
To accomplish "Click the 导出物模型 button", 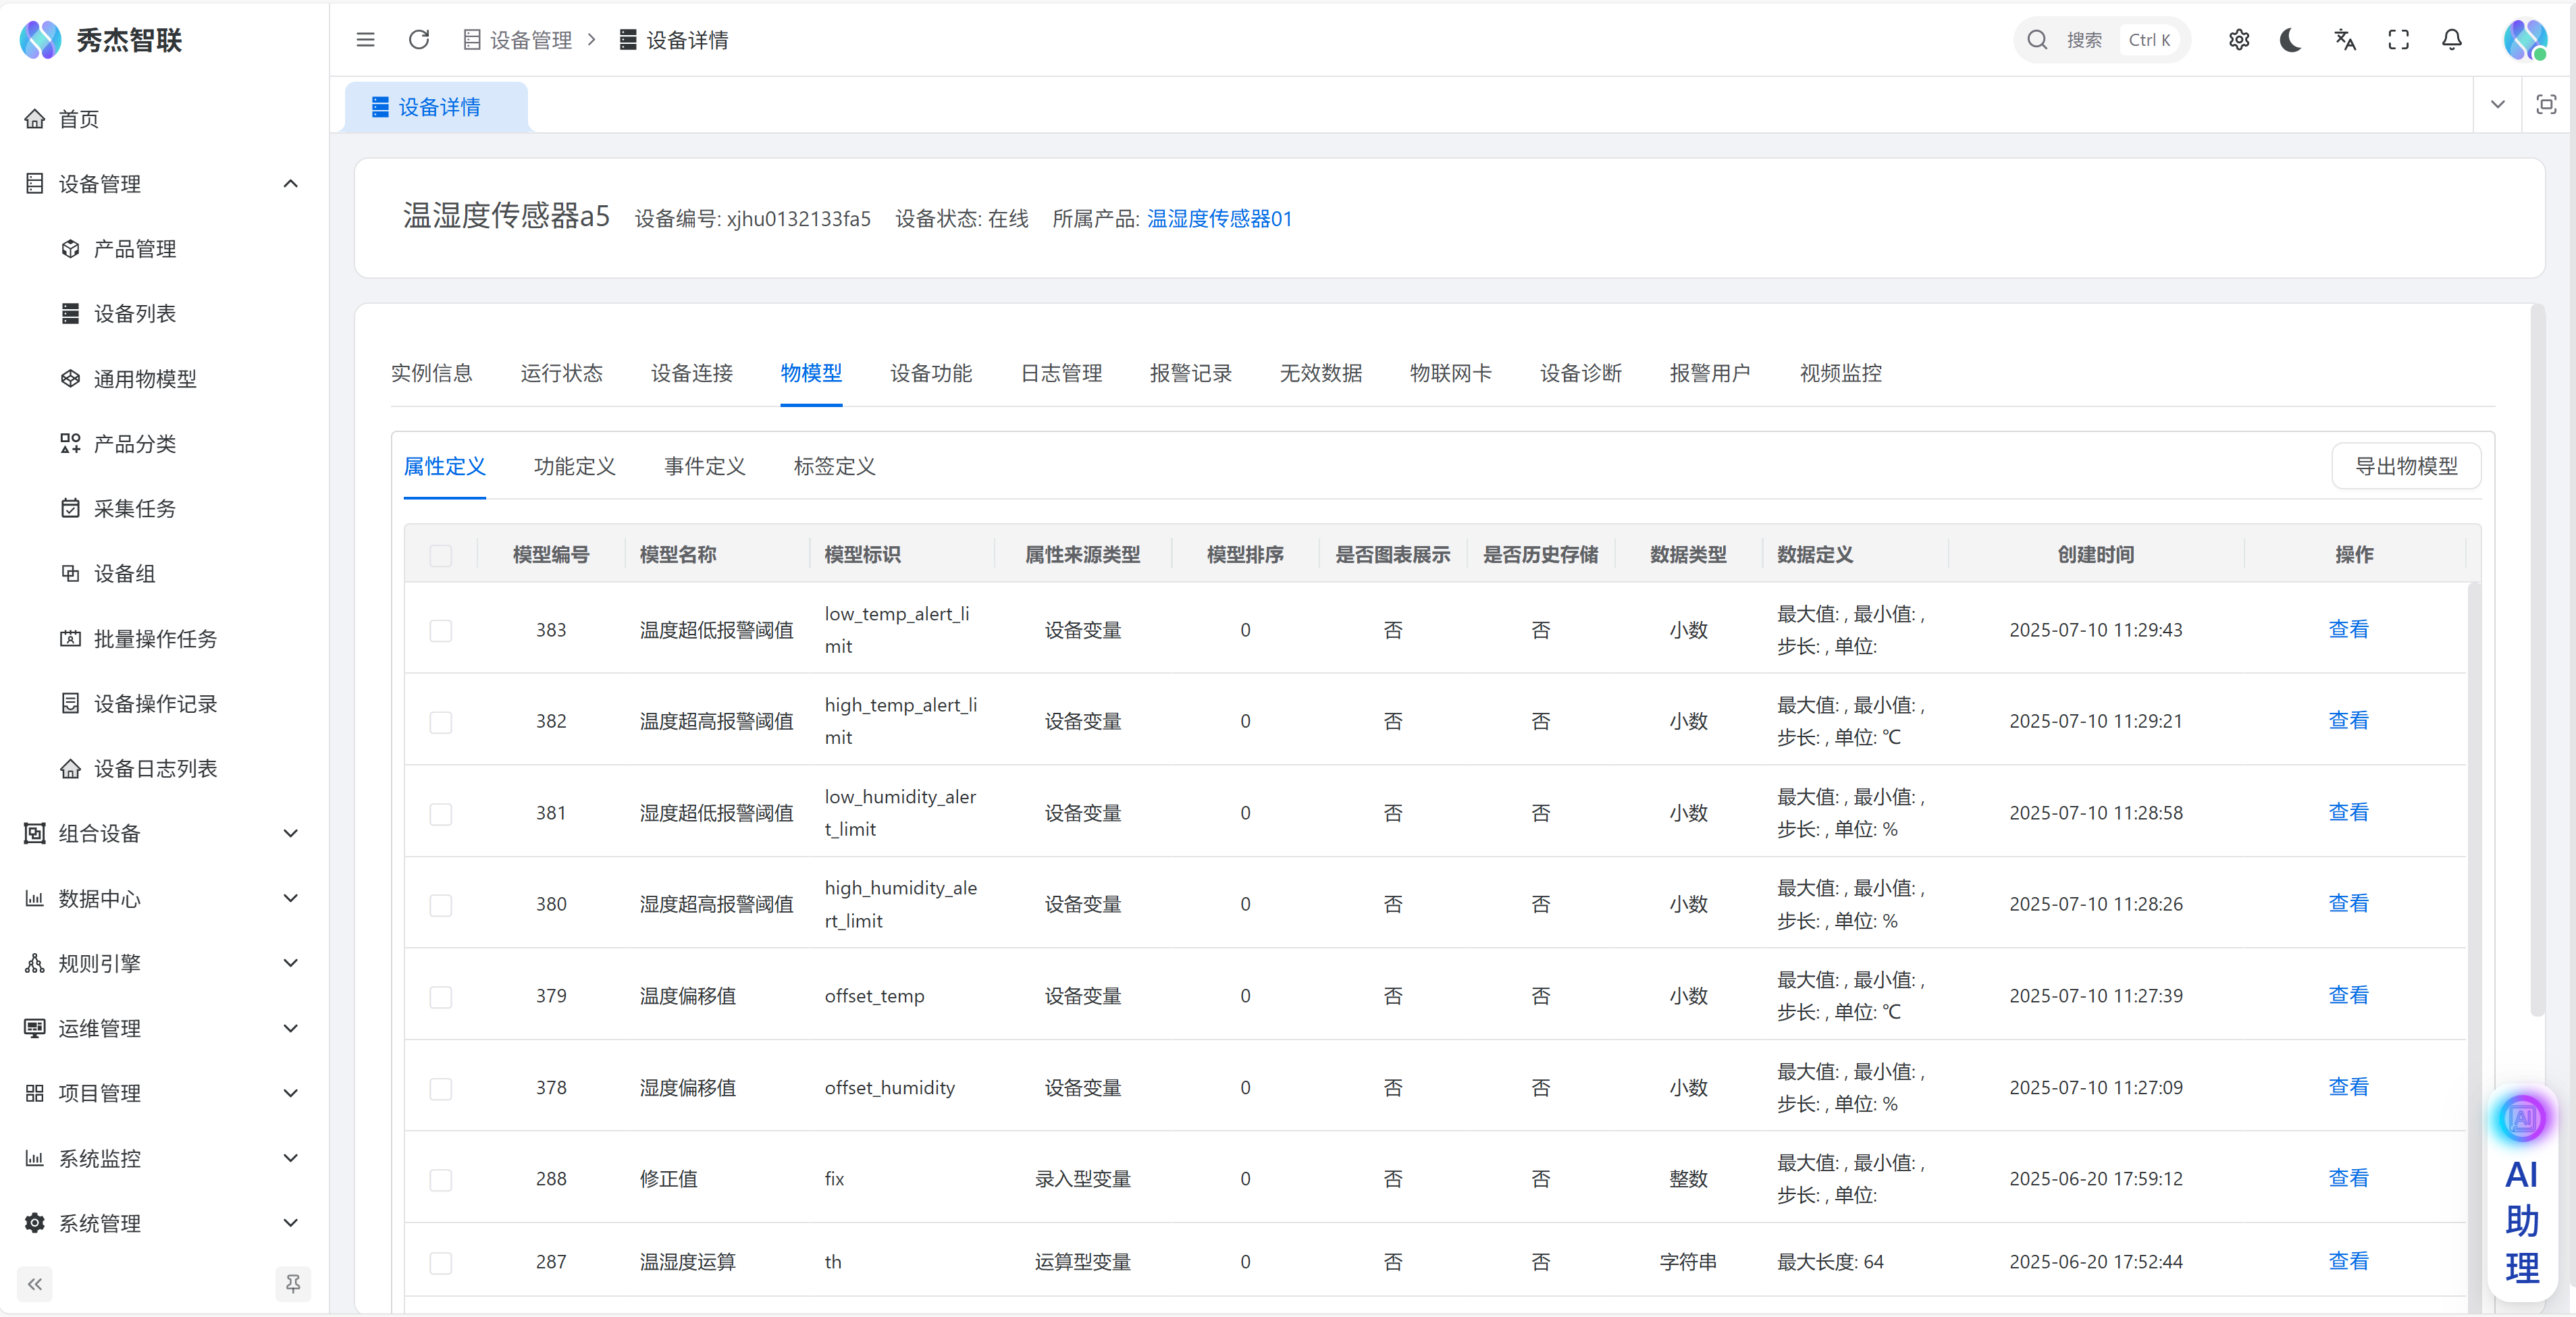I will 2405,466.
